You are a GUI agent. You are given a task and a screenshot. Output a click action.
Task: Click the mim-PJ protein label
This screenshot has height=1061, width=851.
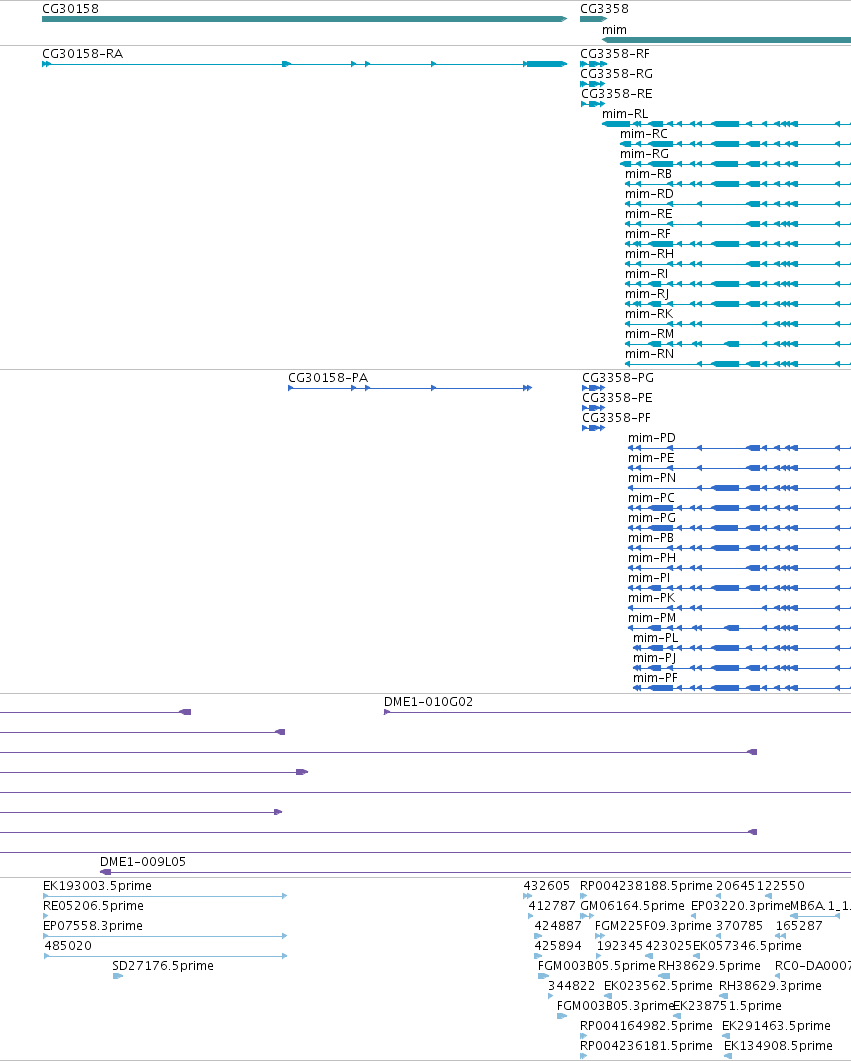tap(654, 658)
